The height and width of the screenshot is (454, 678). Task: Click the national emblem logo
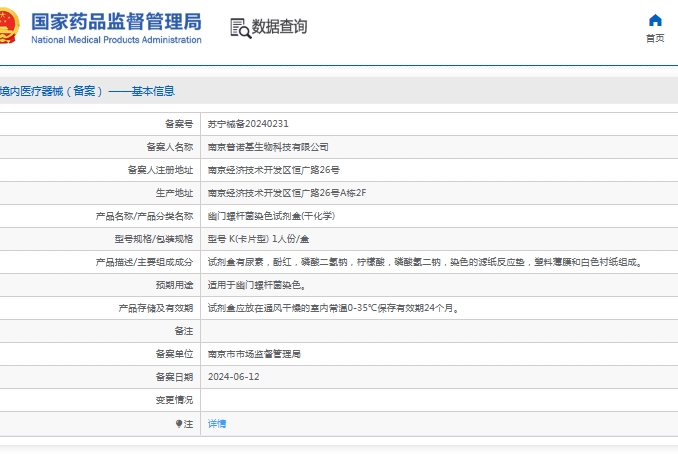pos(9,25)
